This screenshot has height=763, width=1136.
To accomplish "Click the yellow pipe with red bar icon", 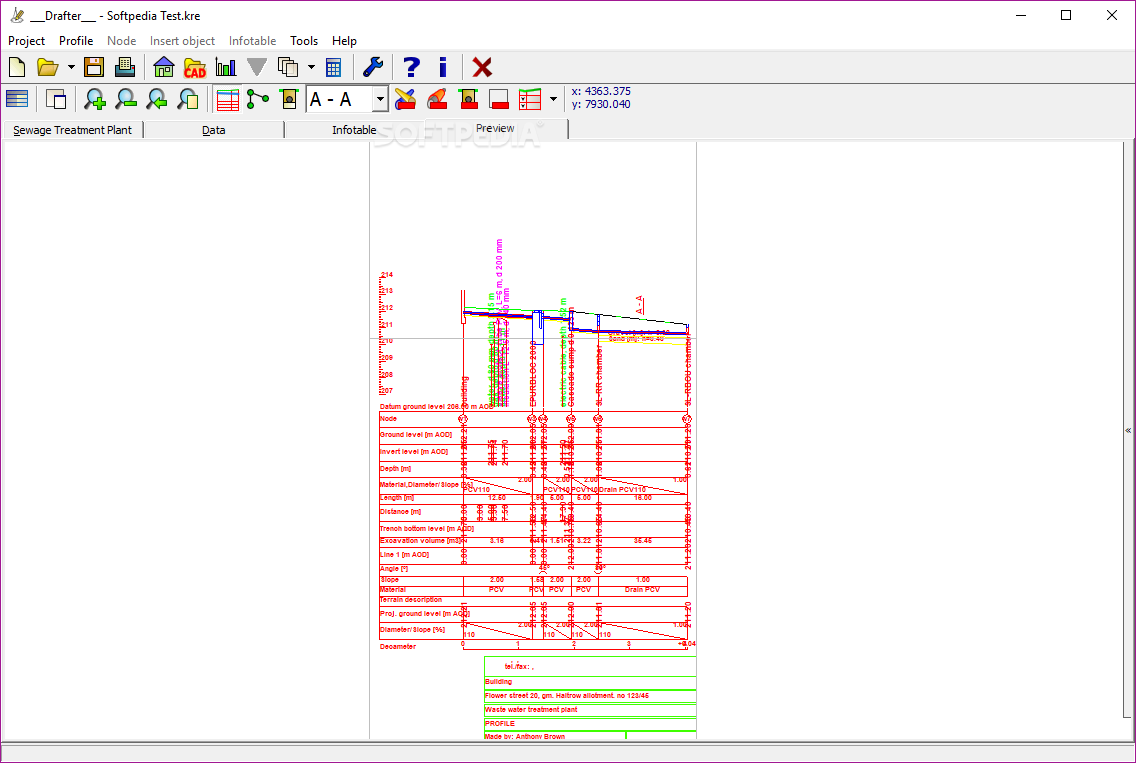I will [405, 99].
